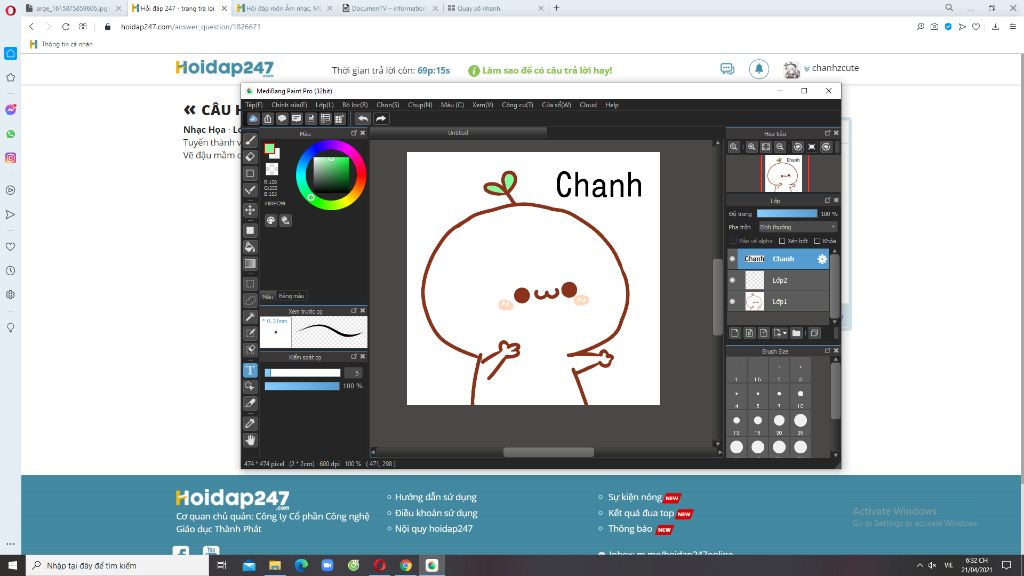Create a new layer with page icon
This screenshot has height=576, width=1024.
point(735,333)
